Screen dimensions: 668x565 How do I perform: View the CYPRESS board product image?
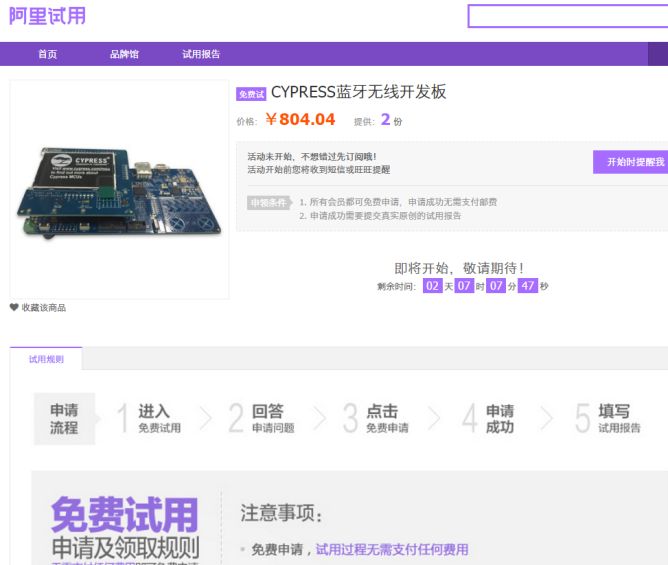119,190
